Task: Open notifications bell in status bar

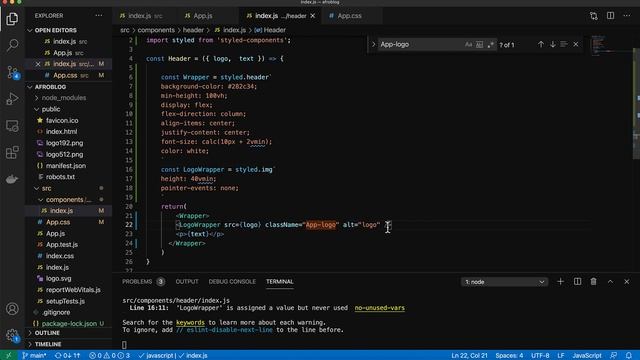Action: tap(629, 356)
